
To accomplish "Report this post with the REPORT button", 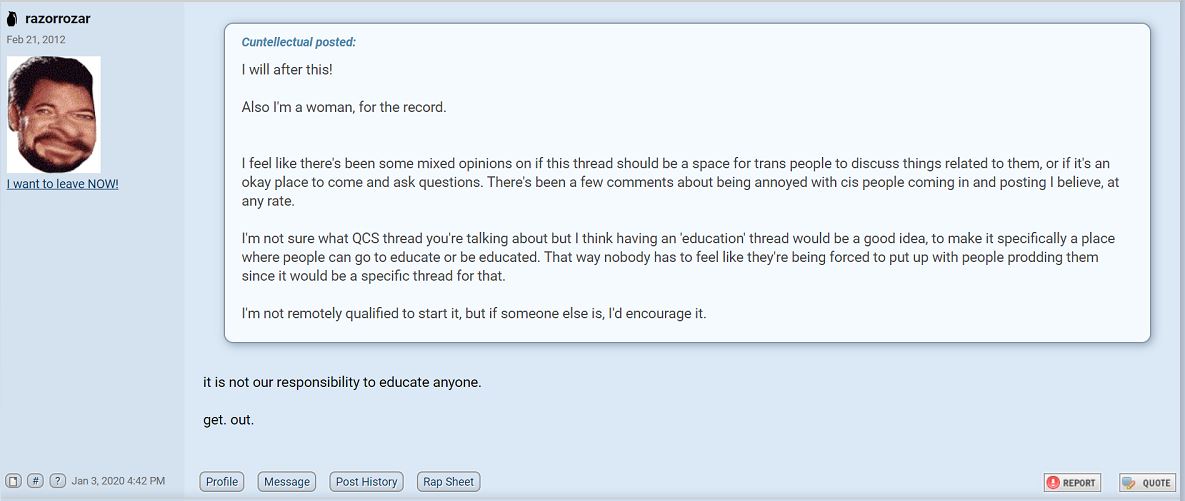I will click(1072, 483).
